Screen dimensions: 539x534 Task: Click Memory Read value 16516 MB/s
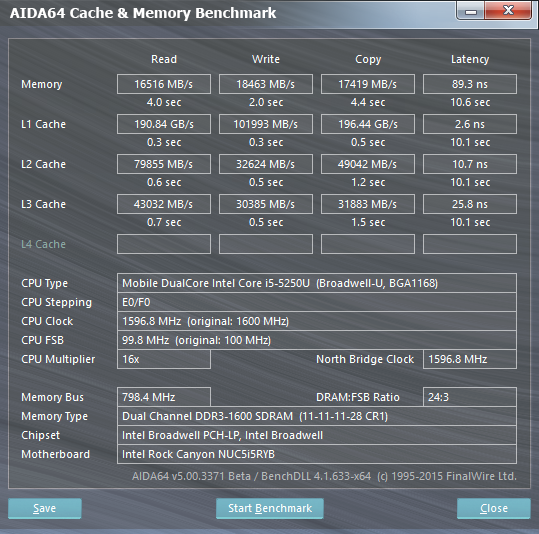click(164, 84)
